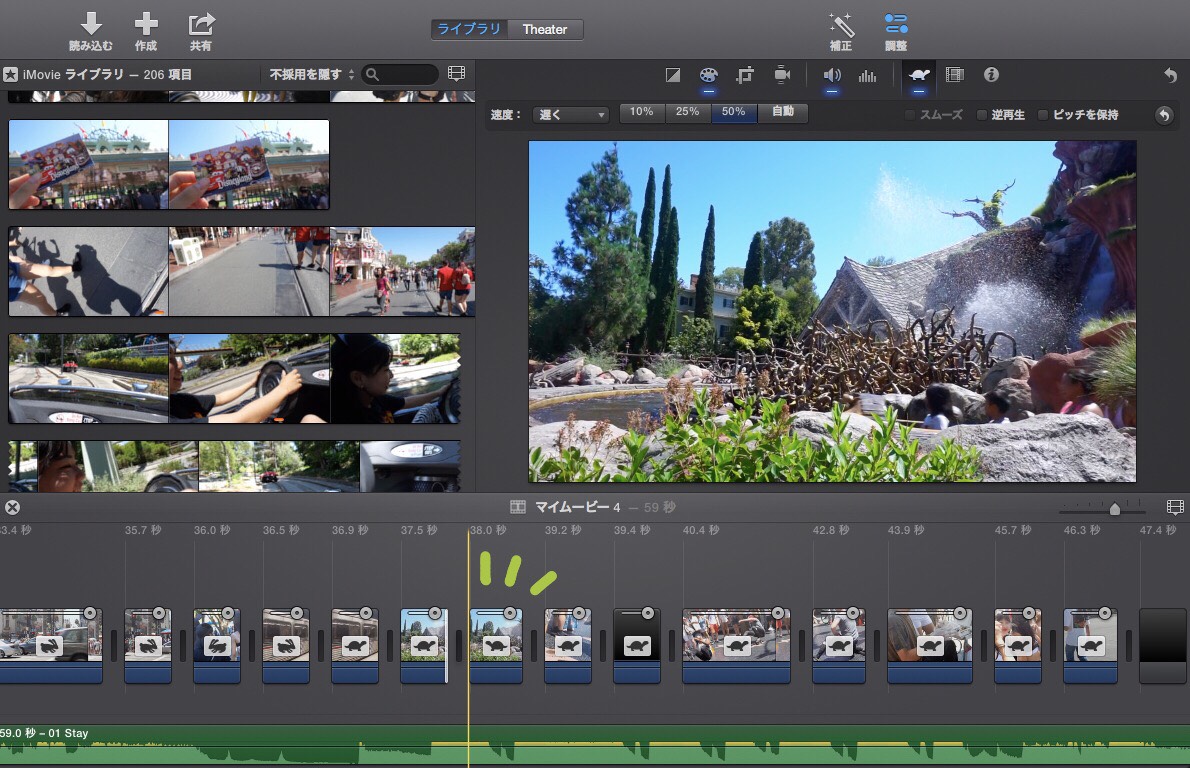
Task: Select the speed turtle icon
Action: click(x=917, y=75)
